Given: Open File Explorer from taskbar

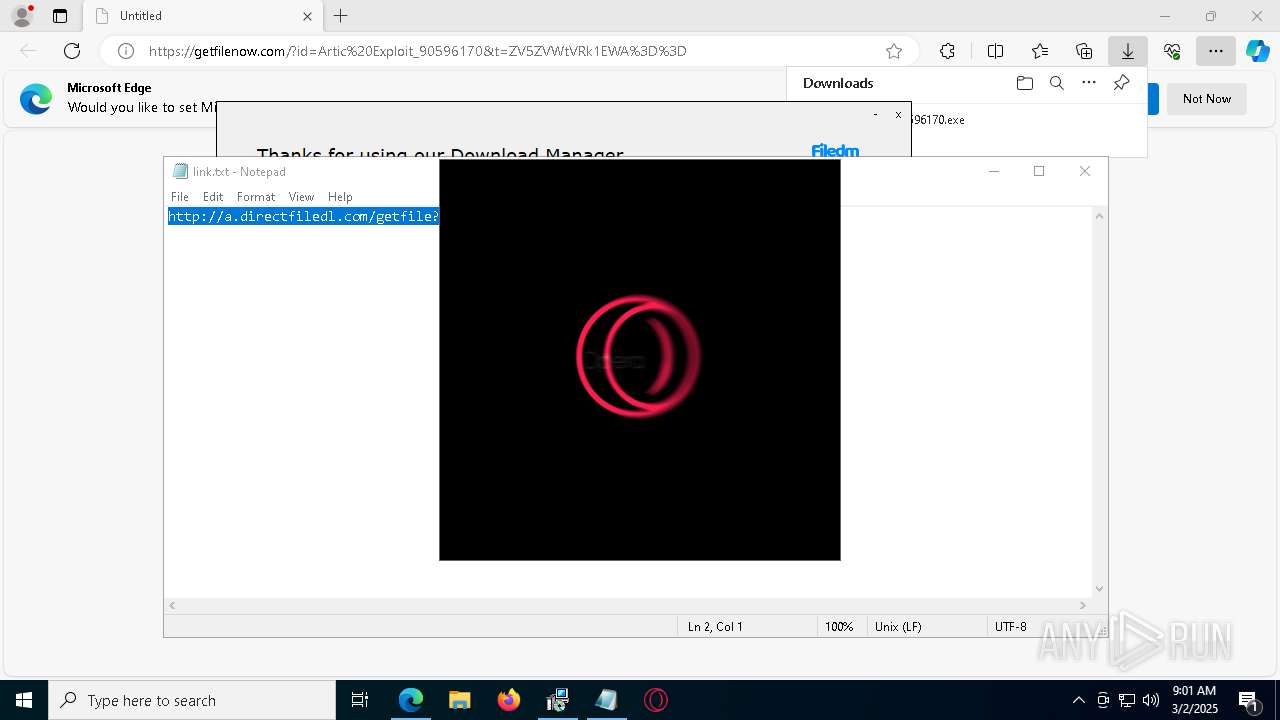Looking at the screenshot, I should [x=460, y=700].
